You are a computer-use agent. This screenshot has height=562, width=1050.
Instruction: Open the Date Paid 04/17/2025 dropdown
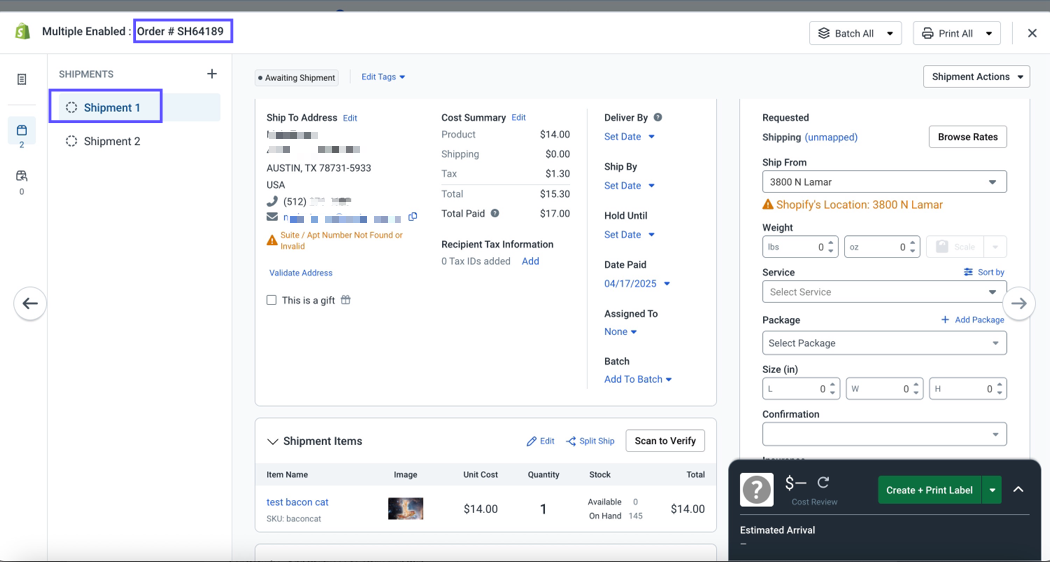(637, 283)
